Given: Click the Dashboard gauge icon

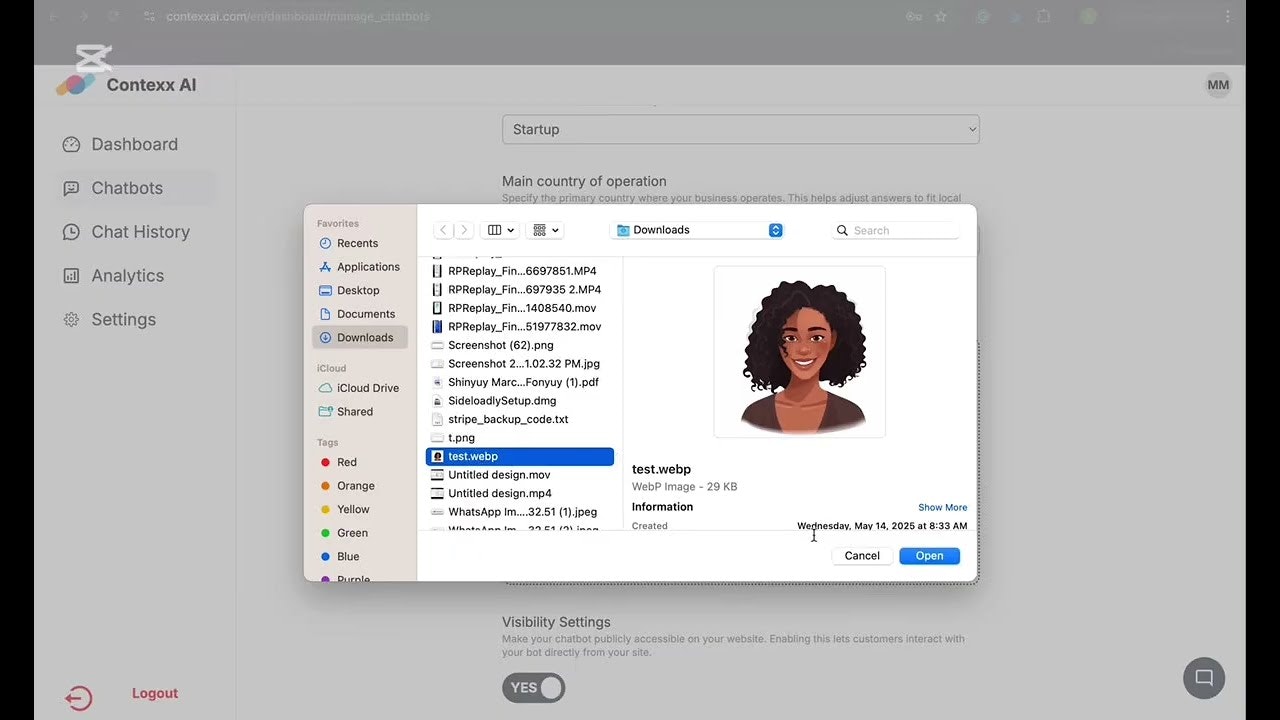Looking at the screenshot, I should (71, 144).
